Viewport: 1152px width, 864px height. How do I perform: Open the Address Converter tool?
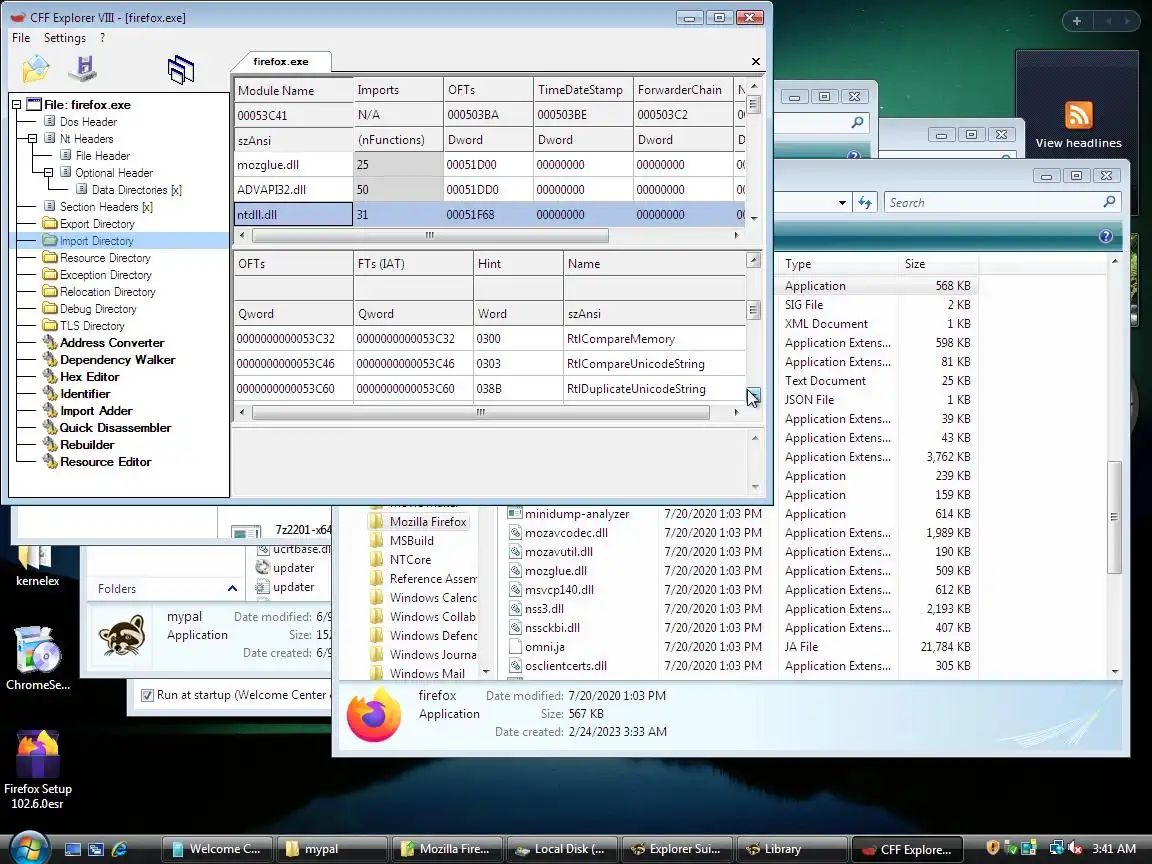coord(112,342)
